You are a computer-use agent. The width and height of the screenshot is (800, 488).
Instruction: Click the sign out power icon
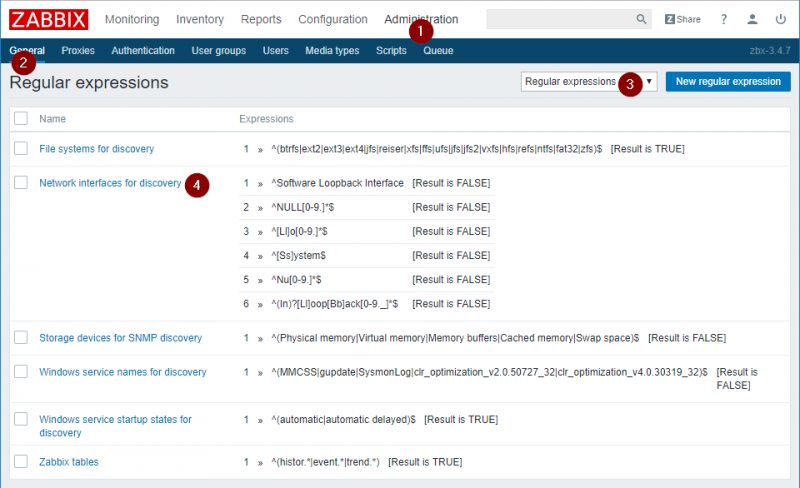coord(781,19)
